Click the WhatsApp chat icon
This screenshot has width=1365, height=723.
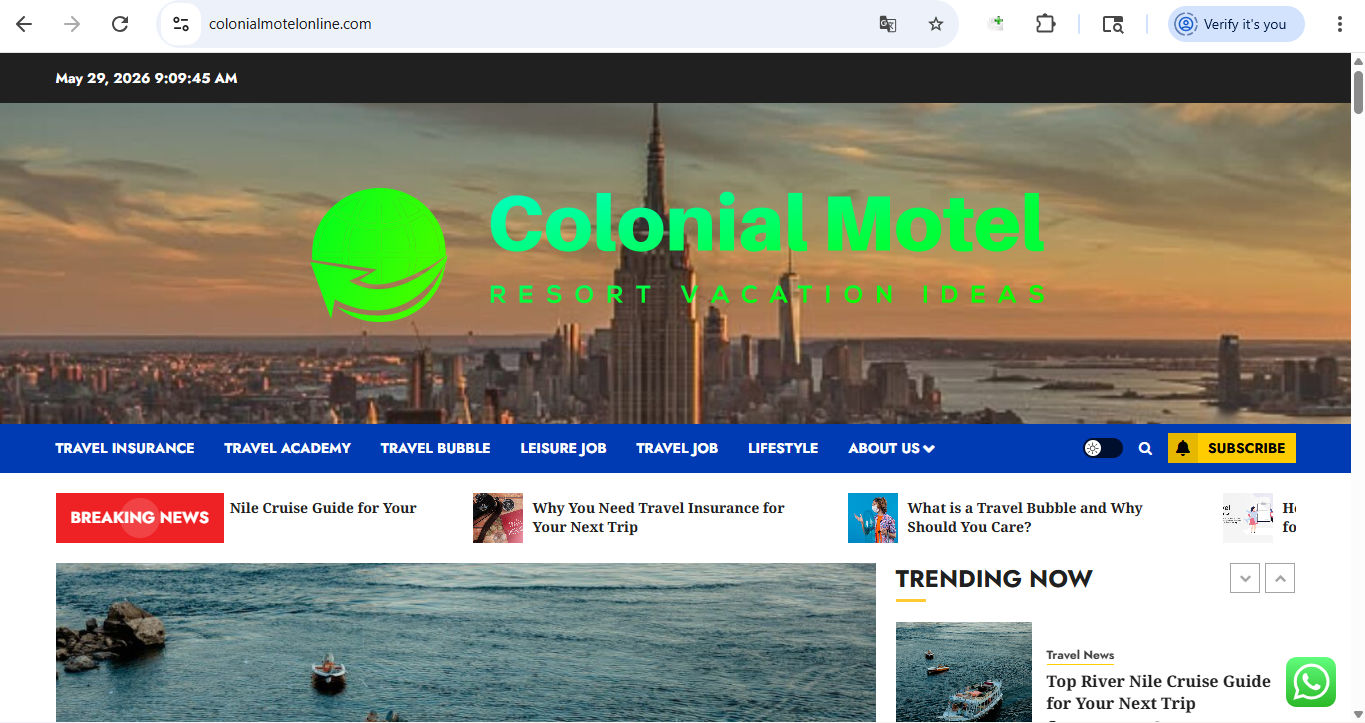click(1310, 682)
